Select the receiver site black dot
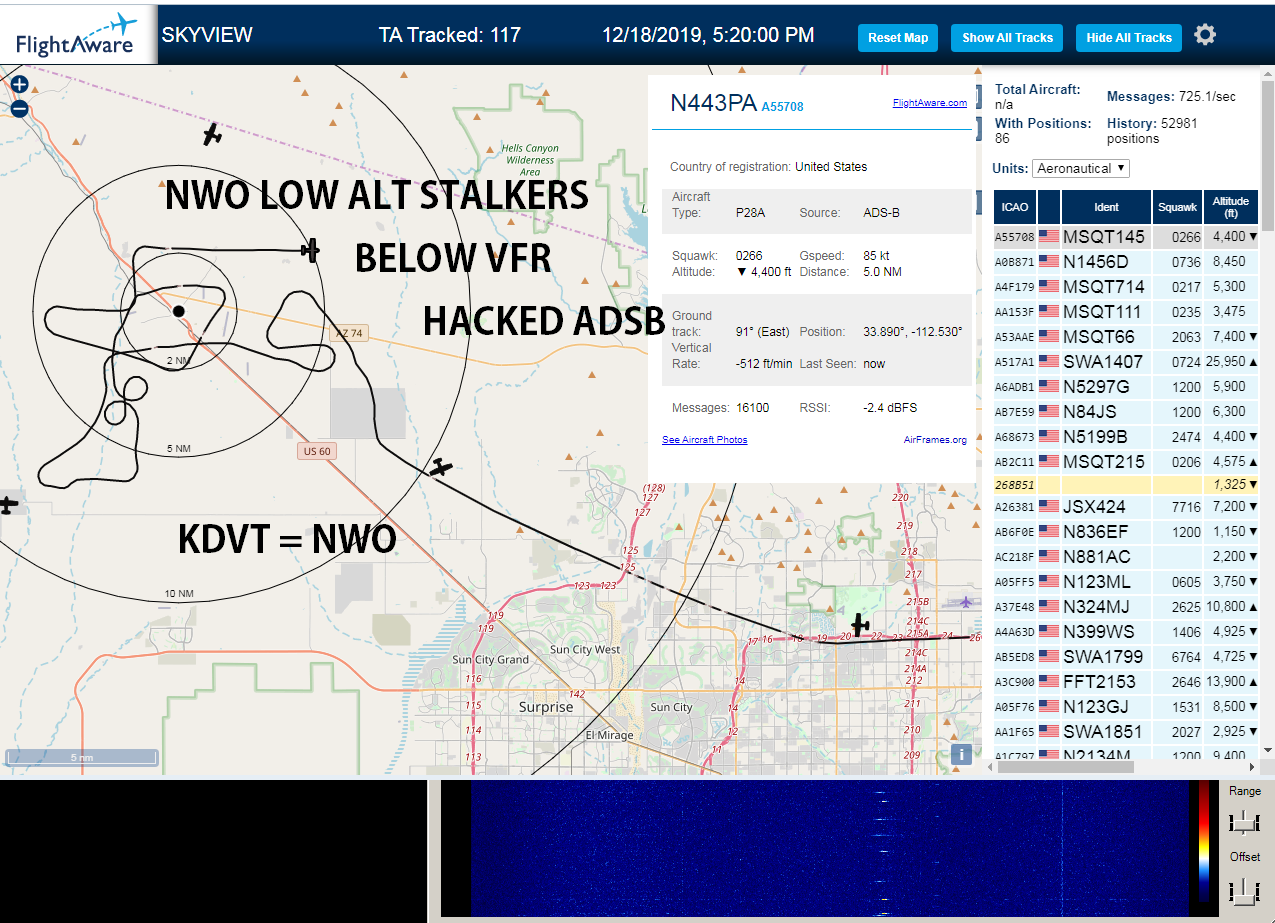 click(179, 311)
